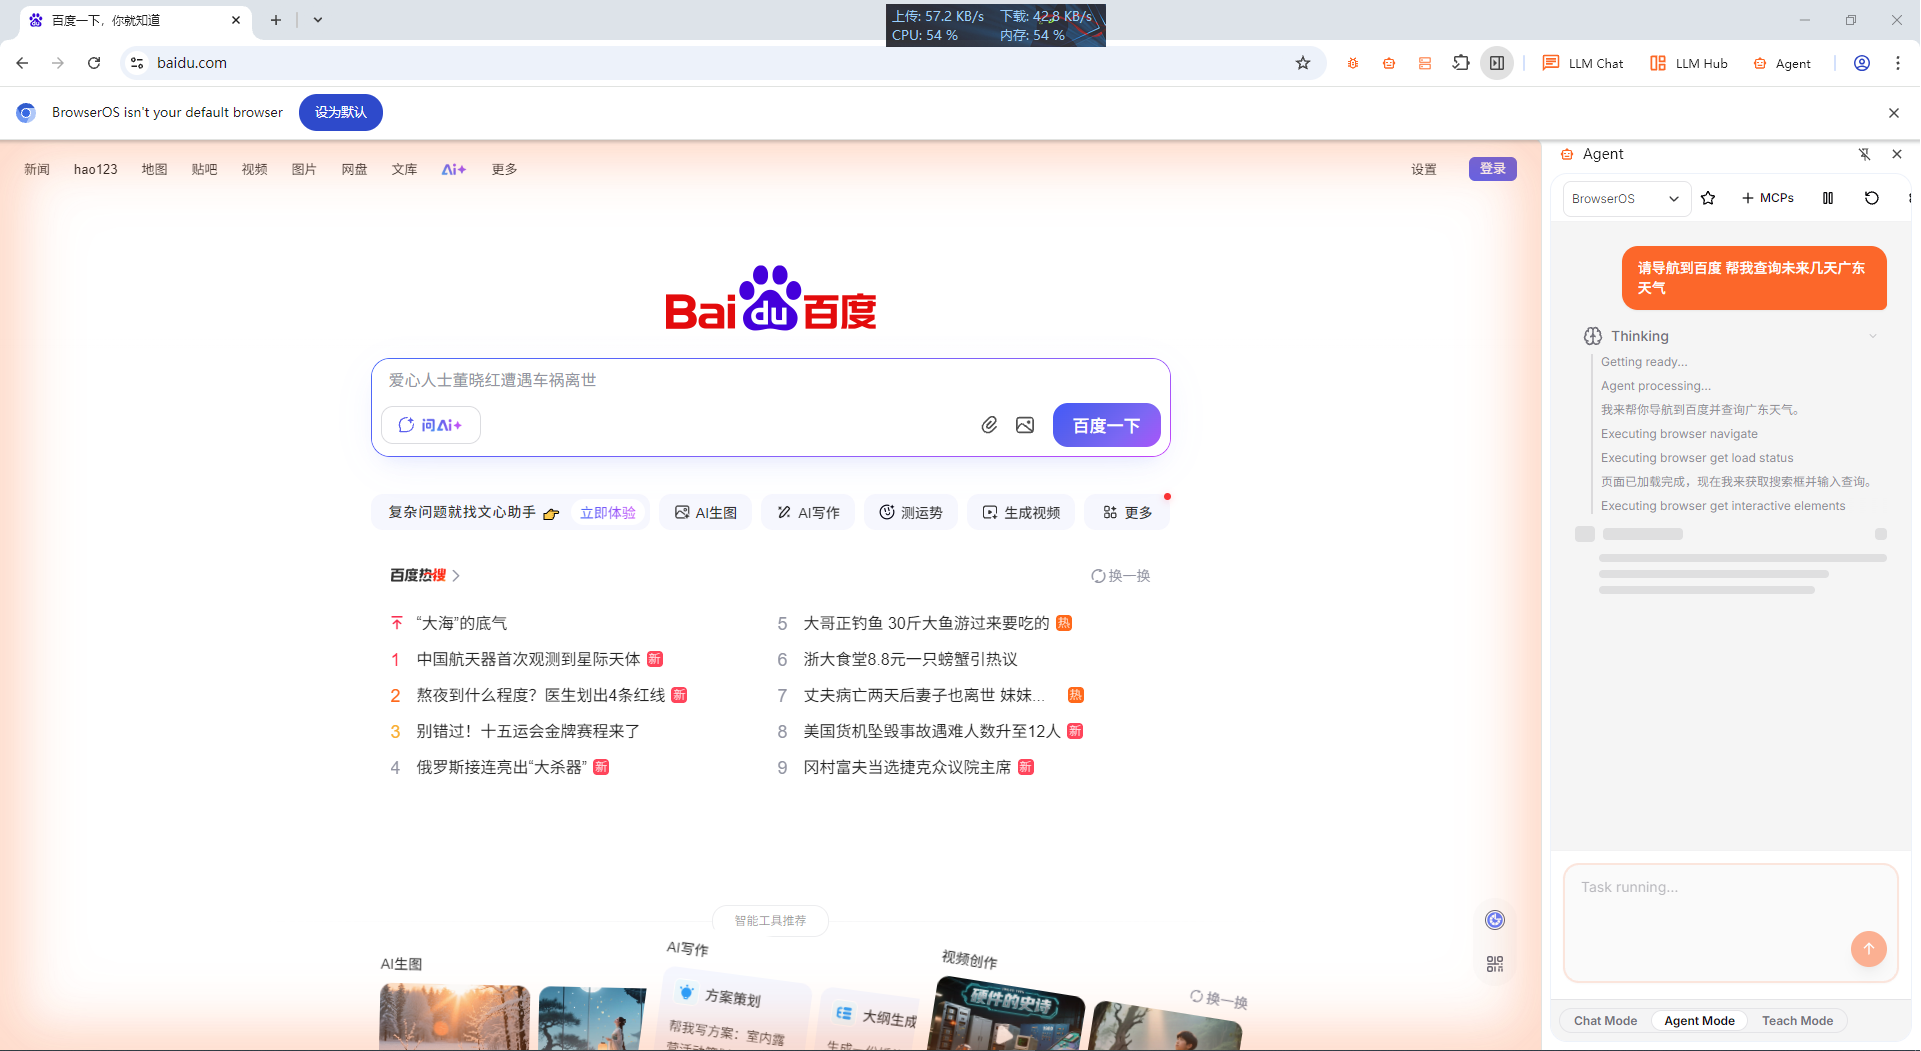Expand 更多 in Baidu top navigation
This screenshot has height=1051, width=1921.
click(x=505, y=169)
